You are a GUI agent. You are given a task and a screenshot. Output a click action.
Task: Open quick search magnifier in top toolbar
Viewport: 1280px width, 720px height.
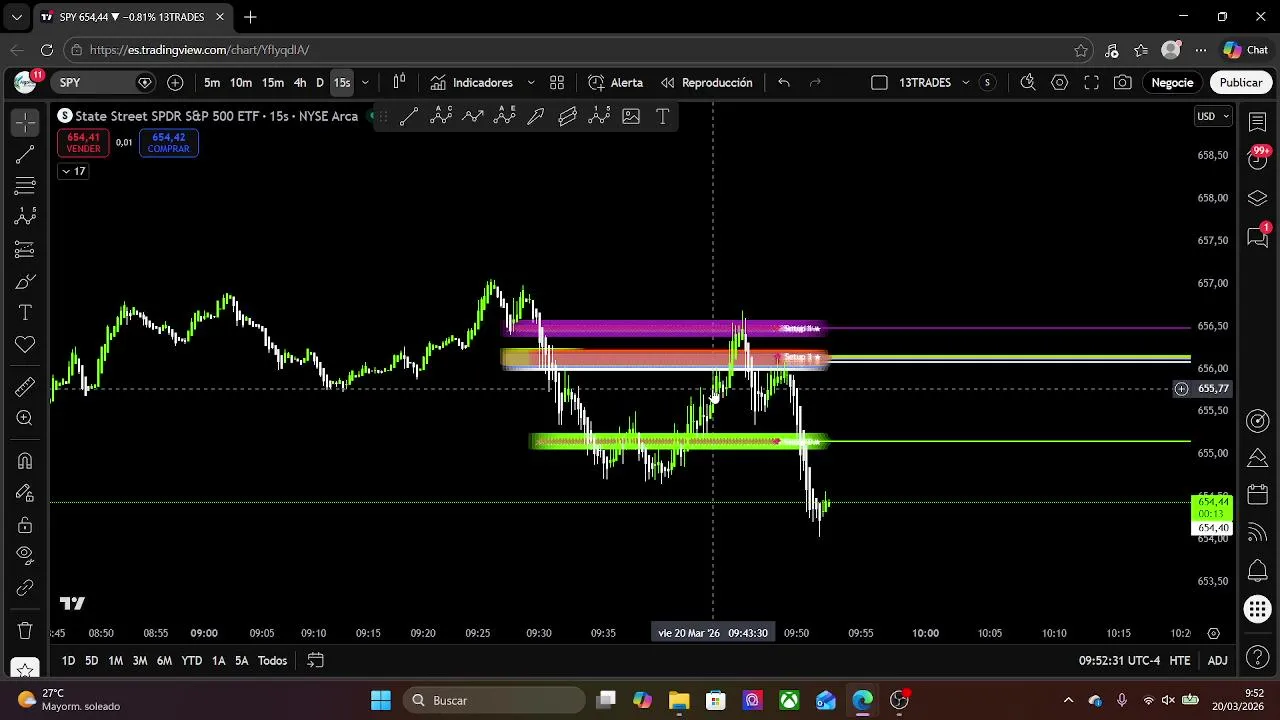[1027, 83]
